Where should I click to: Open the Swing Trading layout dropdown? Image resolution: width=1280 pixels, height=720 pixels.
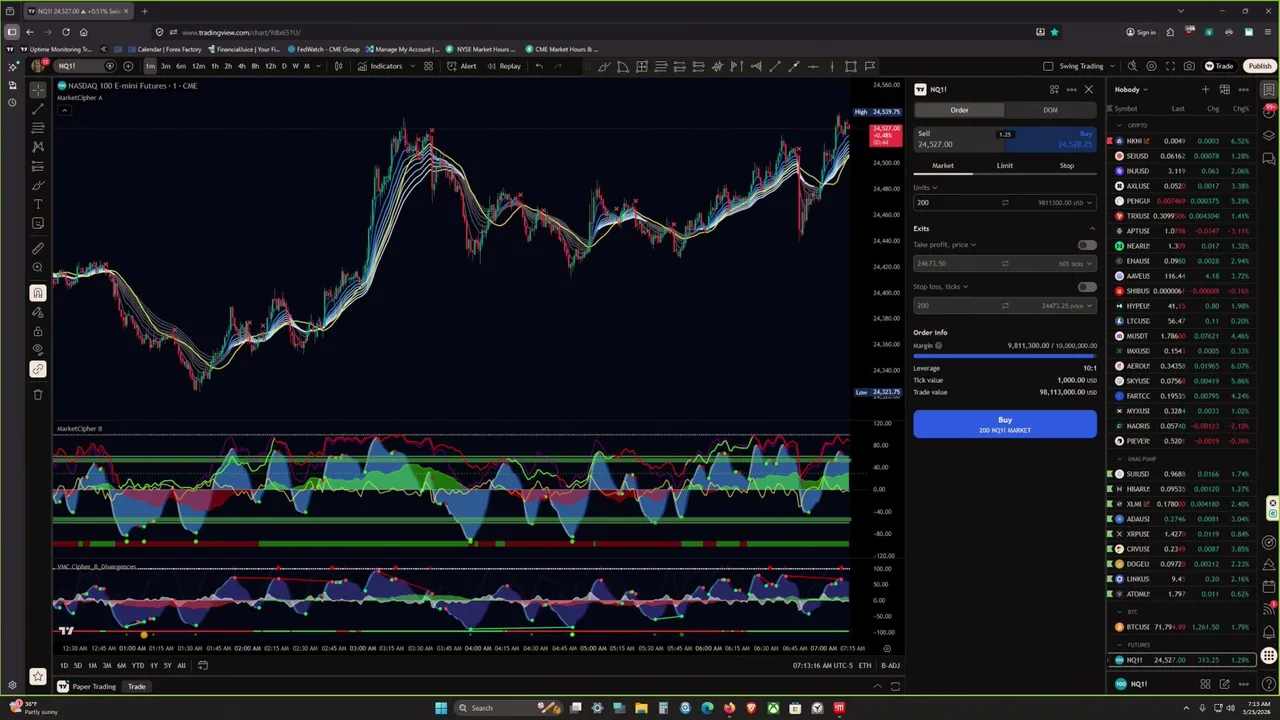pyautogui.click(x=1111, y=66)
